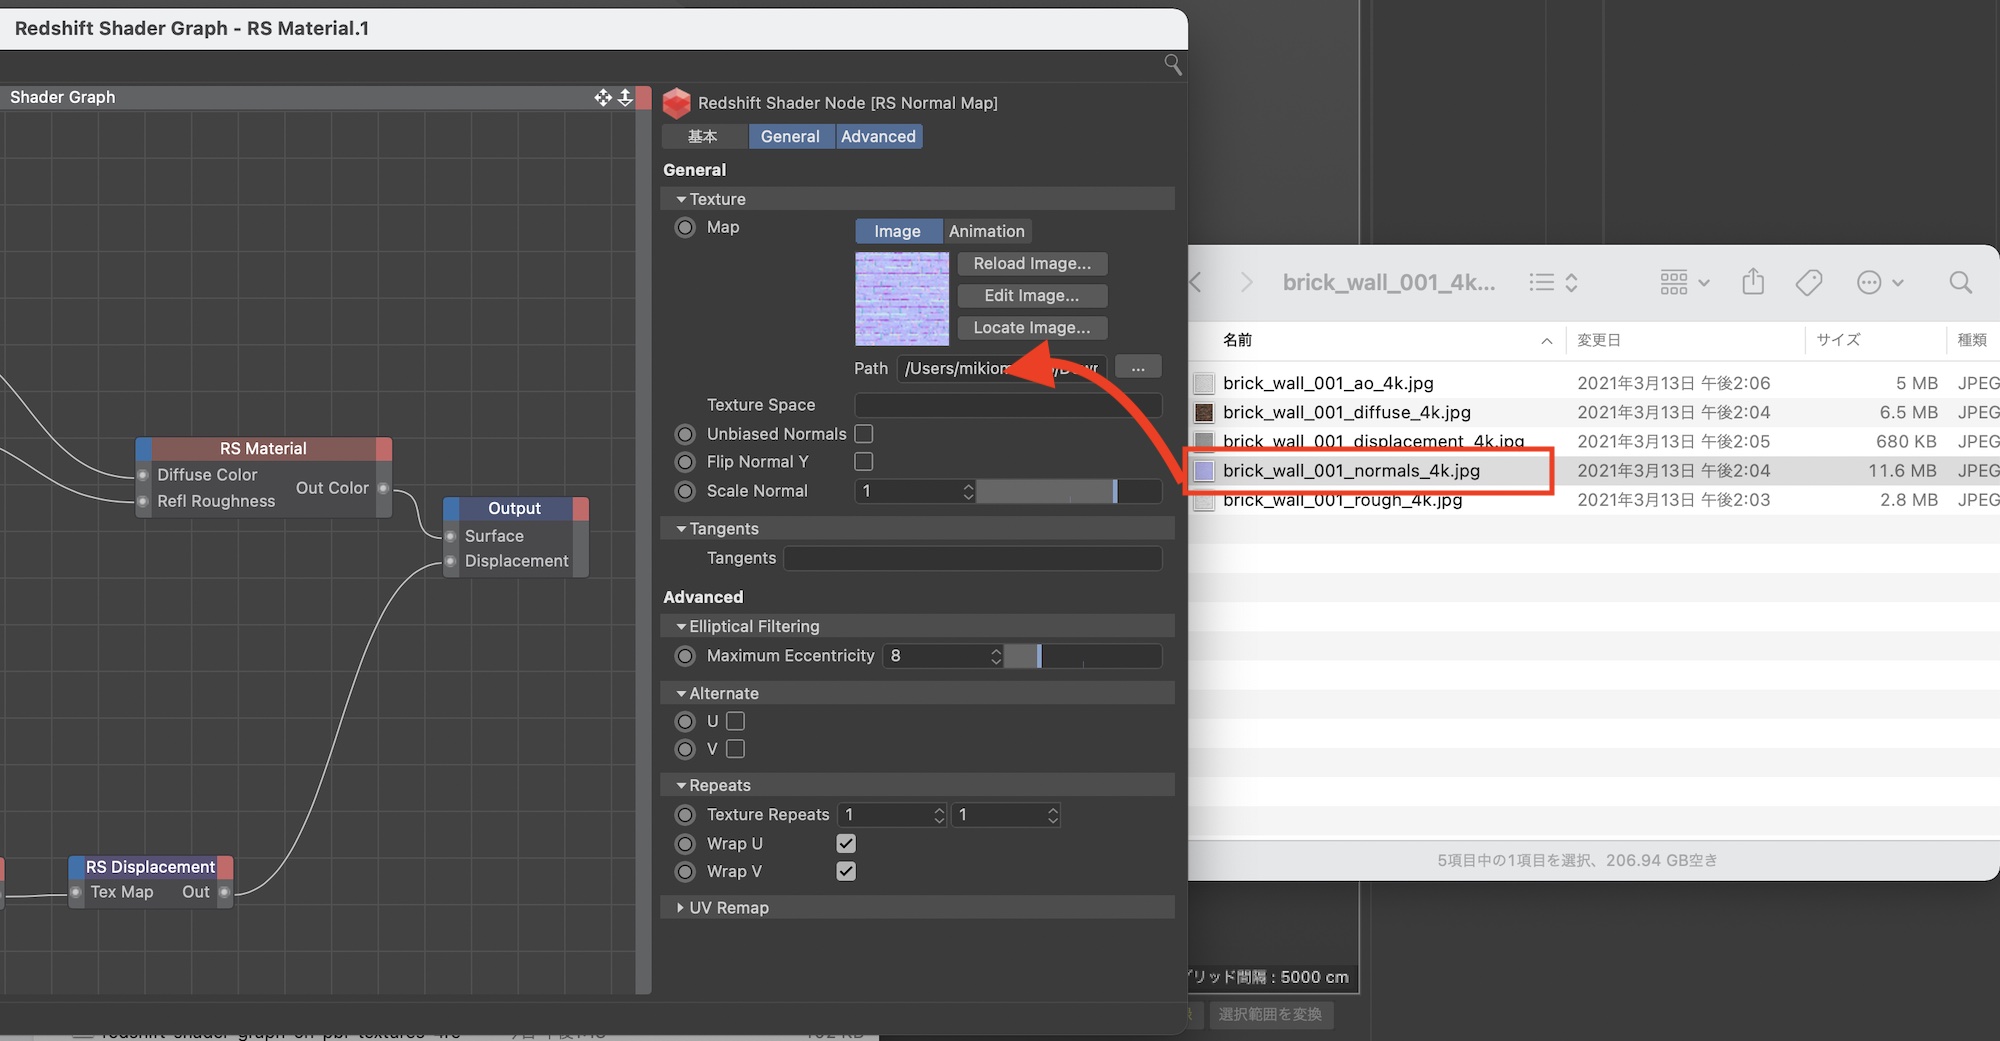This screenshot has height=1041, width=2000.
Task: Click the Reload Image... button
Action: point(1032,264)
